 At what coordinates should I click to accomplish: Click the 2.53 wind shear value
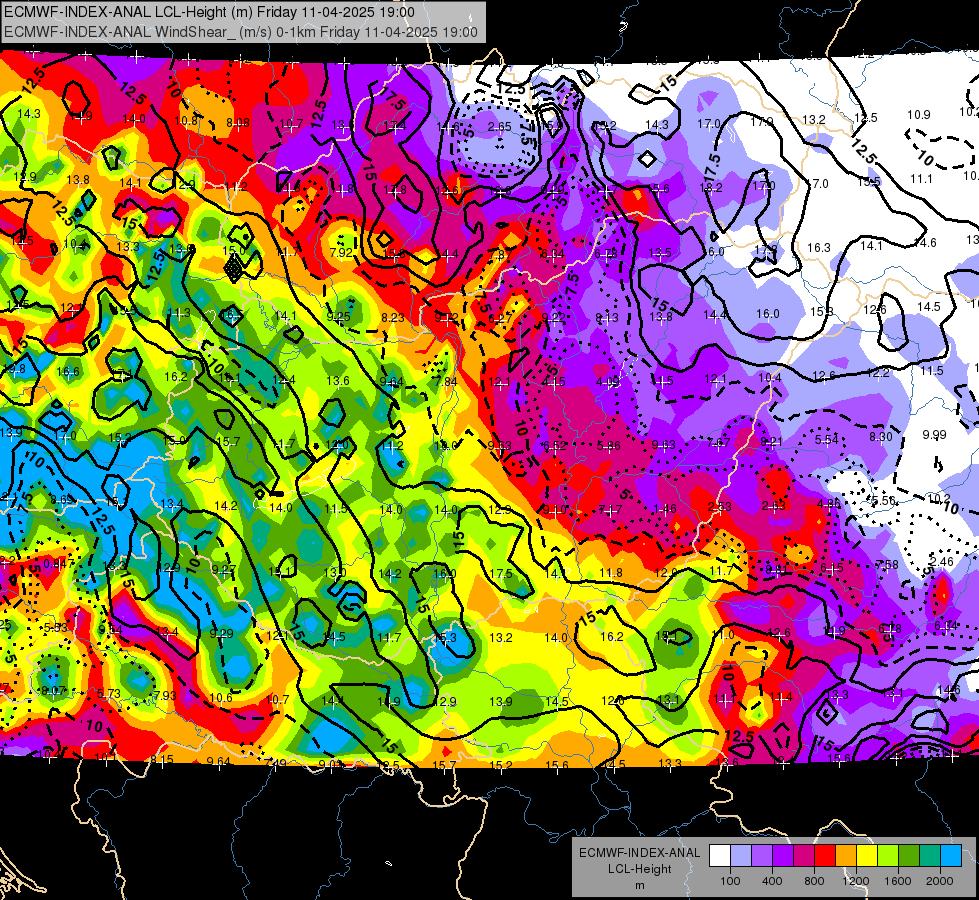(x=720, y=507)
